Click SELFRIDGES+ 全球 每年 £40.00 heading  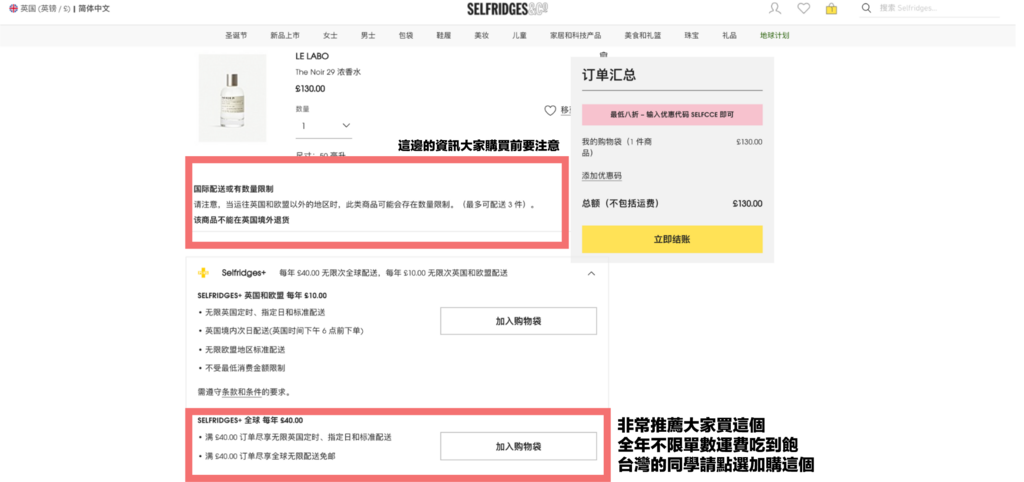click(x=250, y=421)
